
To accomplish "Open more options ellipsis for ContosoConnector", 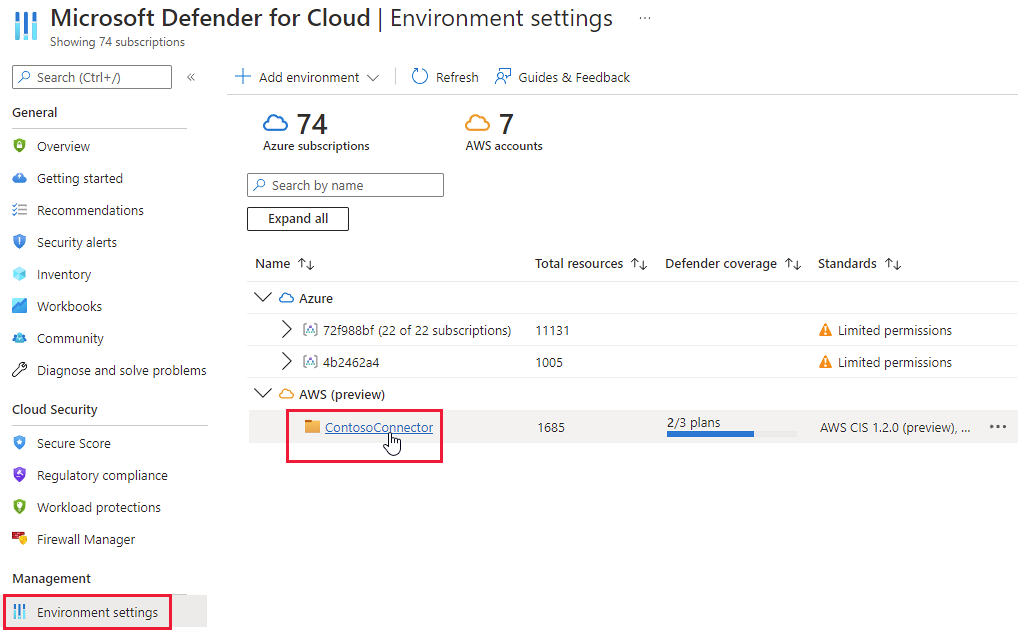I will point(997,427).
